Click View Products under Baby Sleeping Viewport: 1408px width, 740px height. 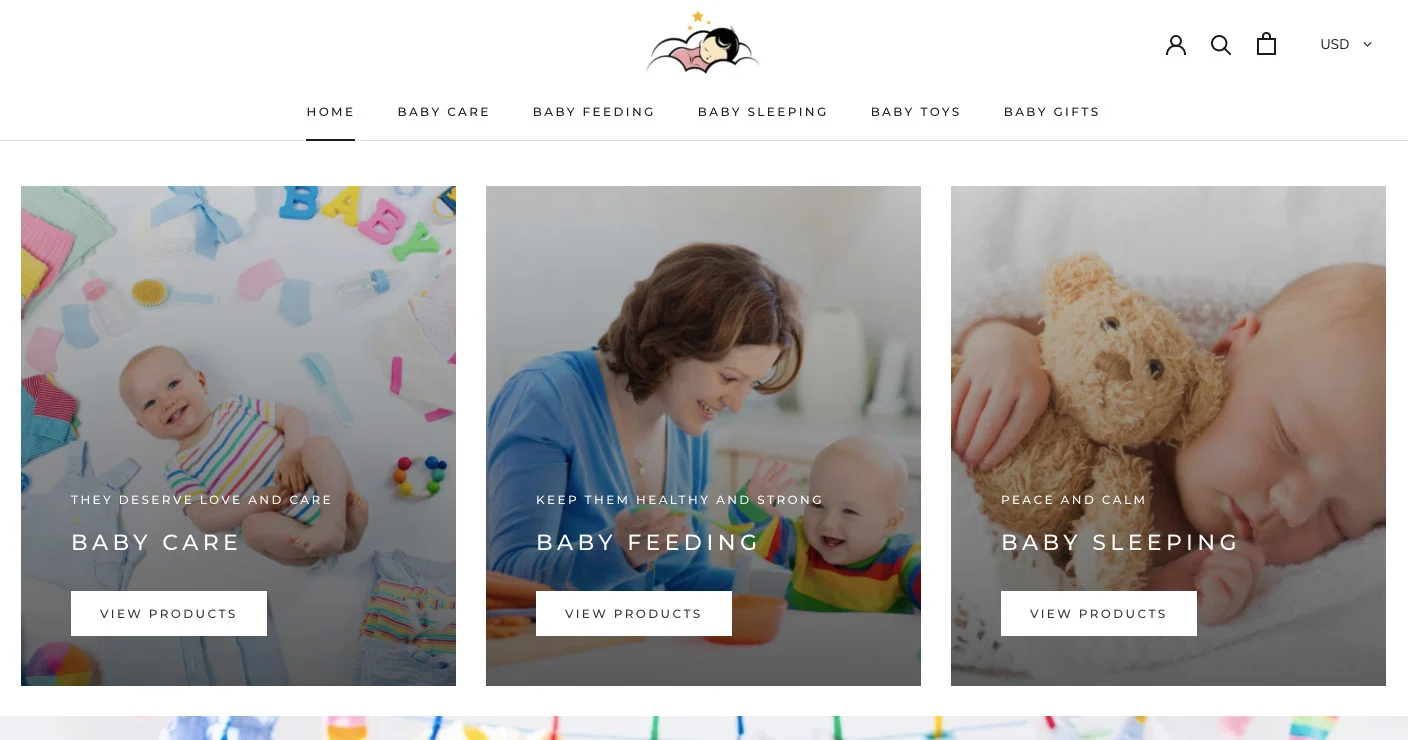1099,613
